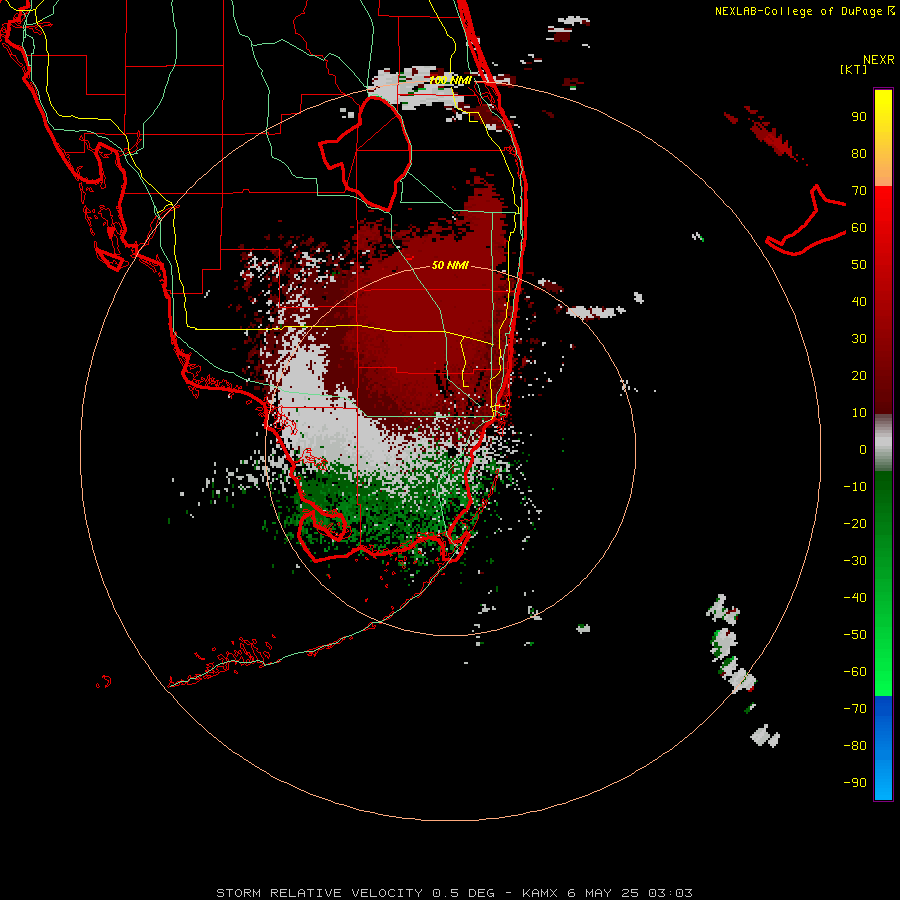Click the 70 value on the velocity scale
The height and width of the screenshot is (900, 900).
tap(859, 191)
